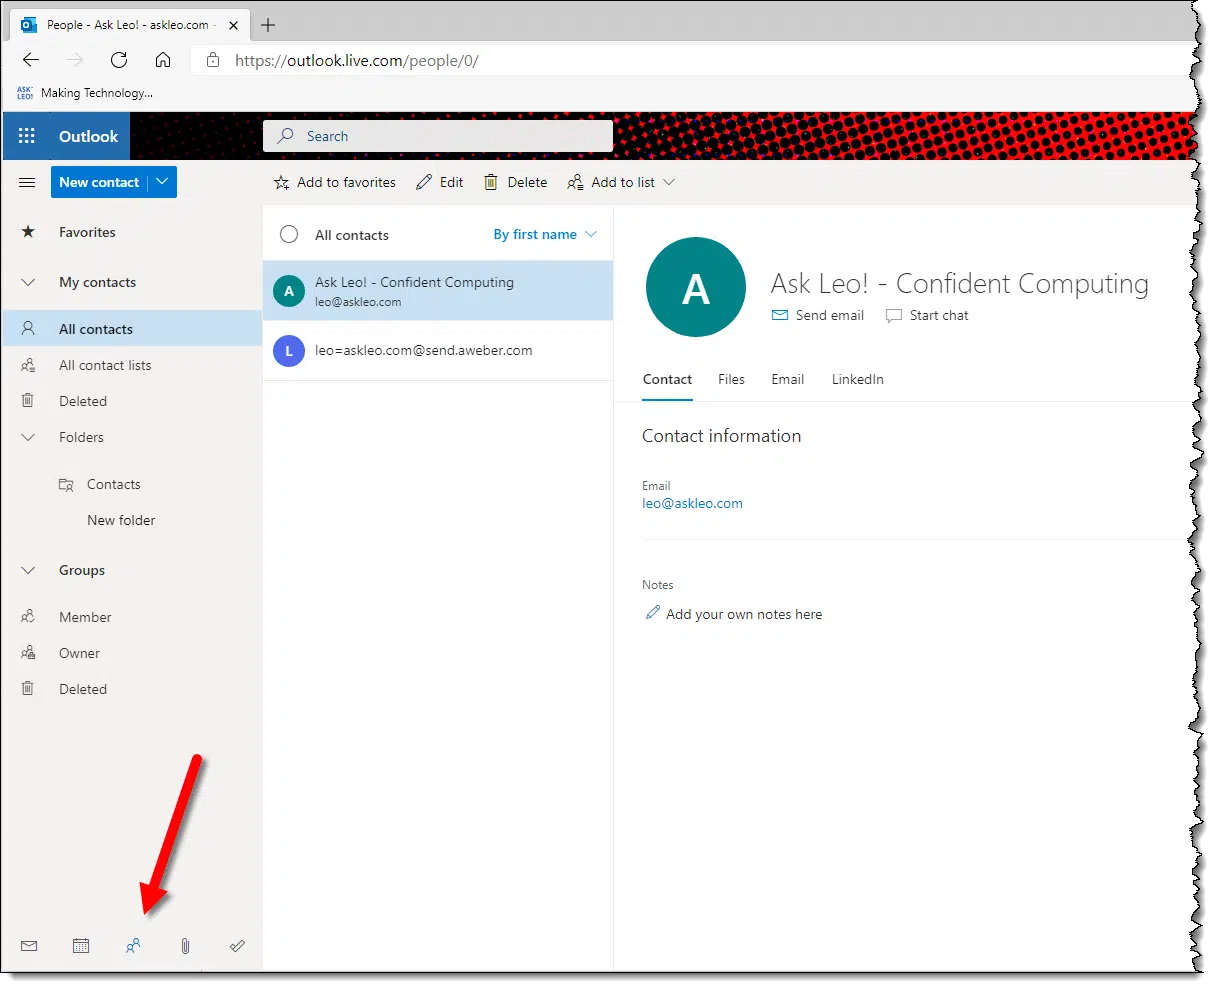Image resolution: width=1221 pixels, height=988 pixels.
Task: Select leo=askleo.com@send.aweber.com contact row
Action: 438,351
